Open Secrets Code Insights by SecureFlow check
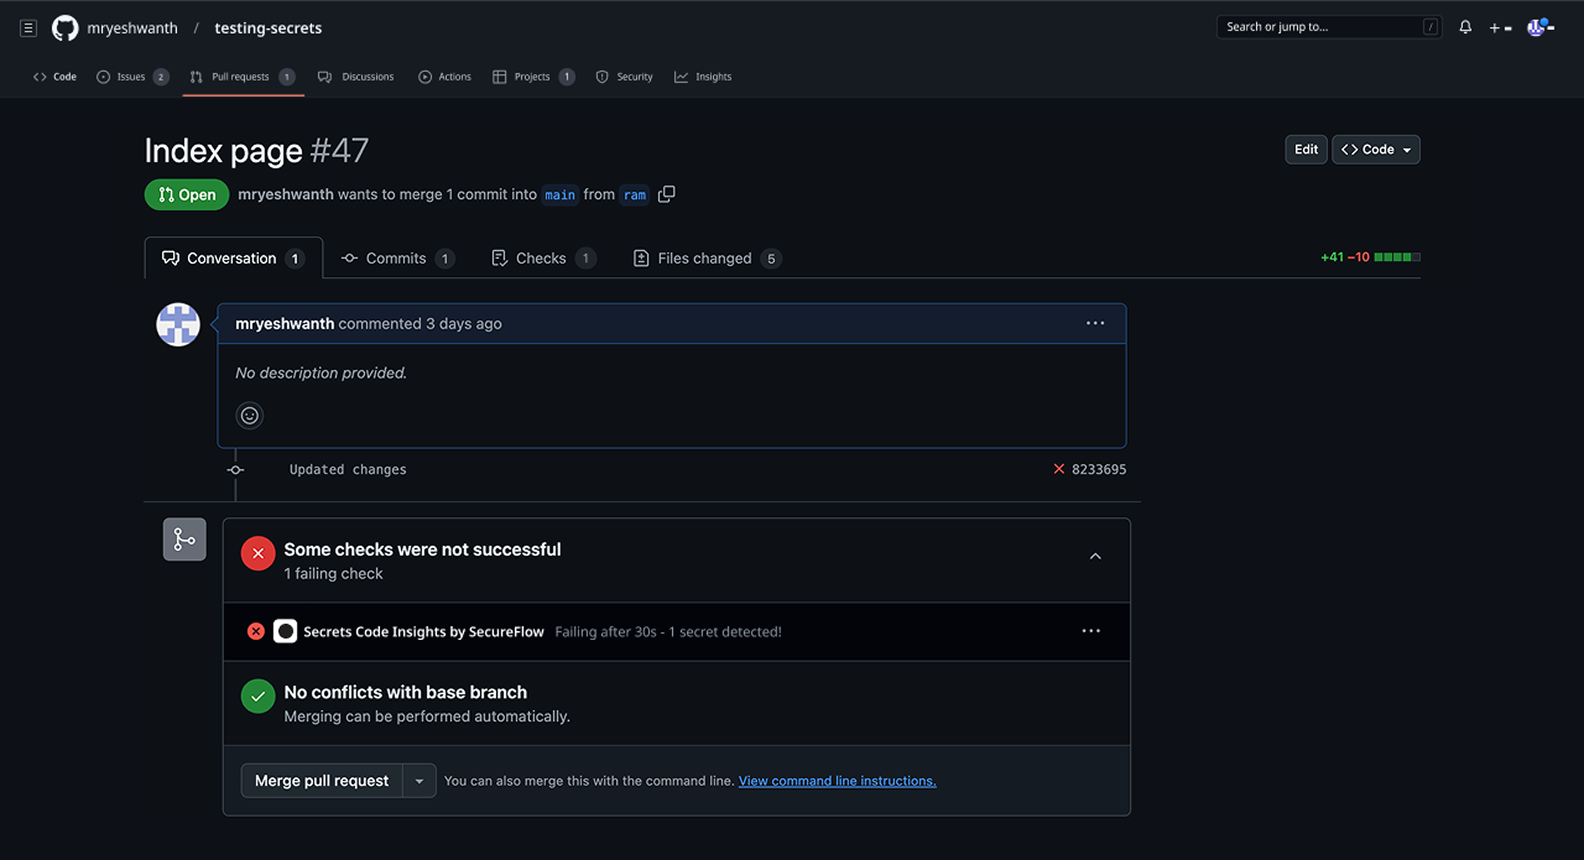The height and width of the screenshot is (860, 1584). 424,632
